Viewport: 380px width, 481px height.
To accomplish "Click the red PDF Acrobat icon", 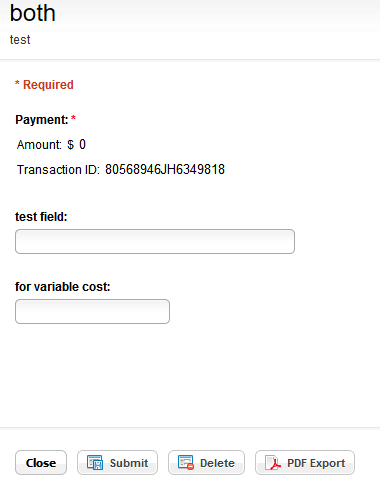I will coord(273,463).
